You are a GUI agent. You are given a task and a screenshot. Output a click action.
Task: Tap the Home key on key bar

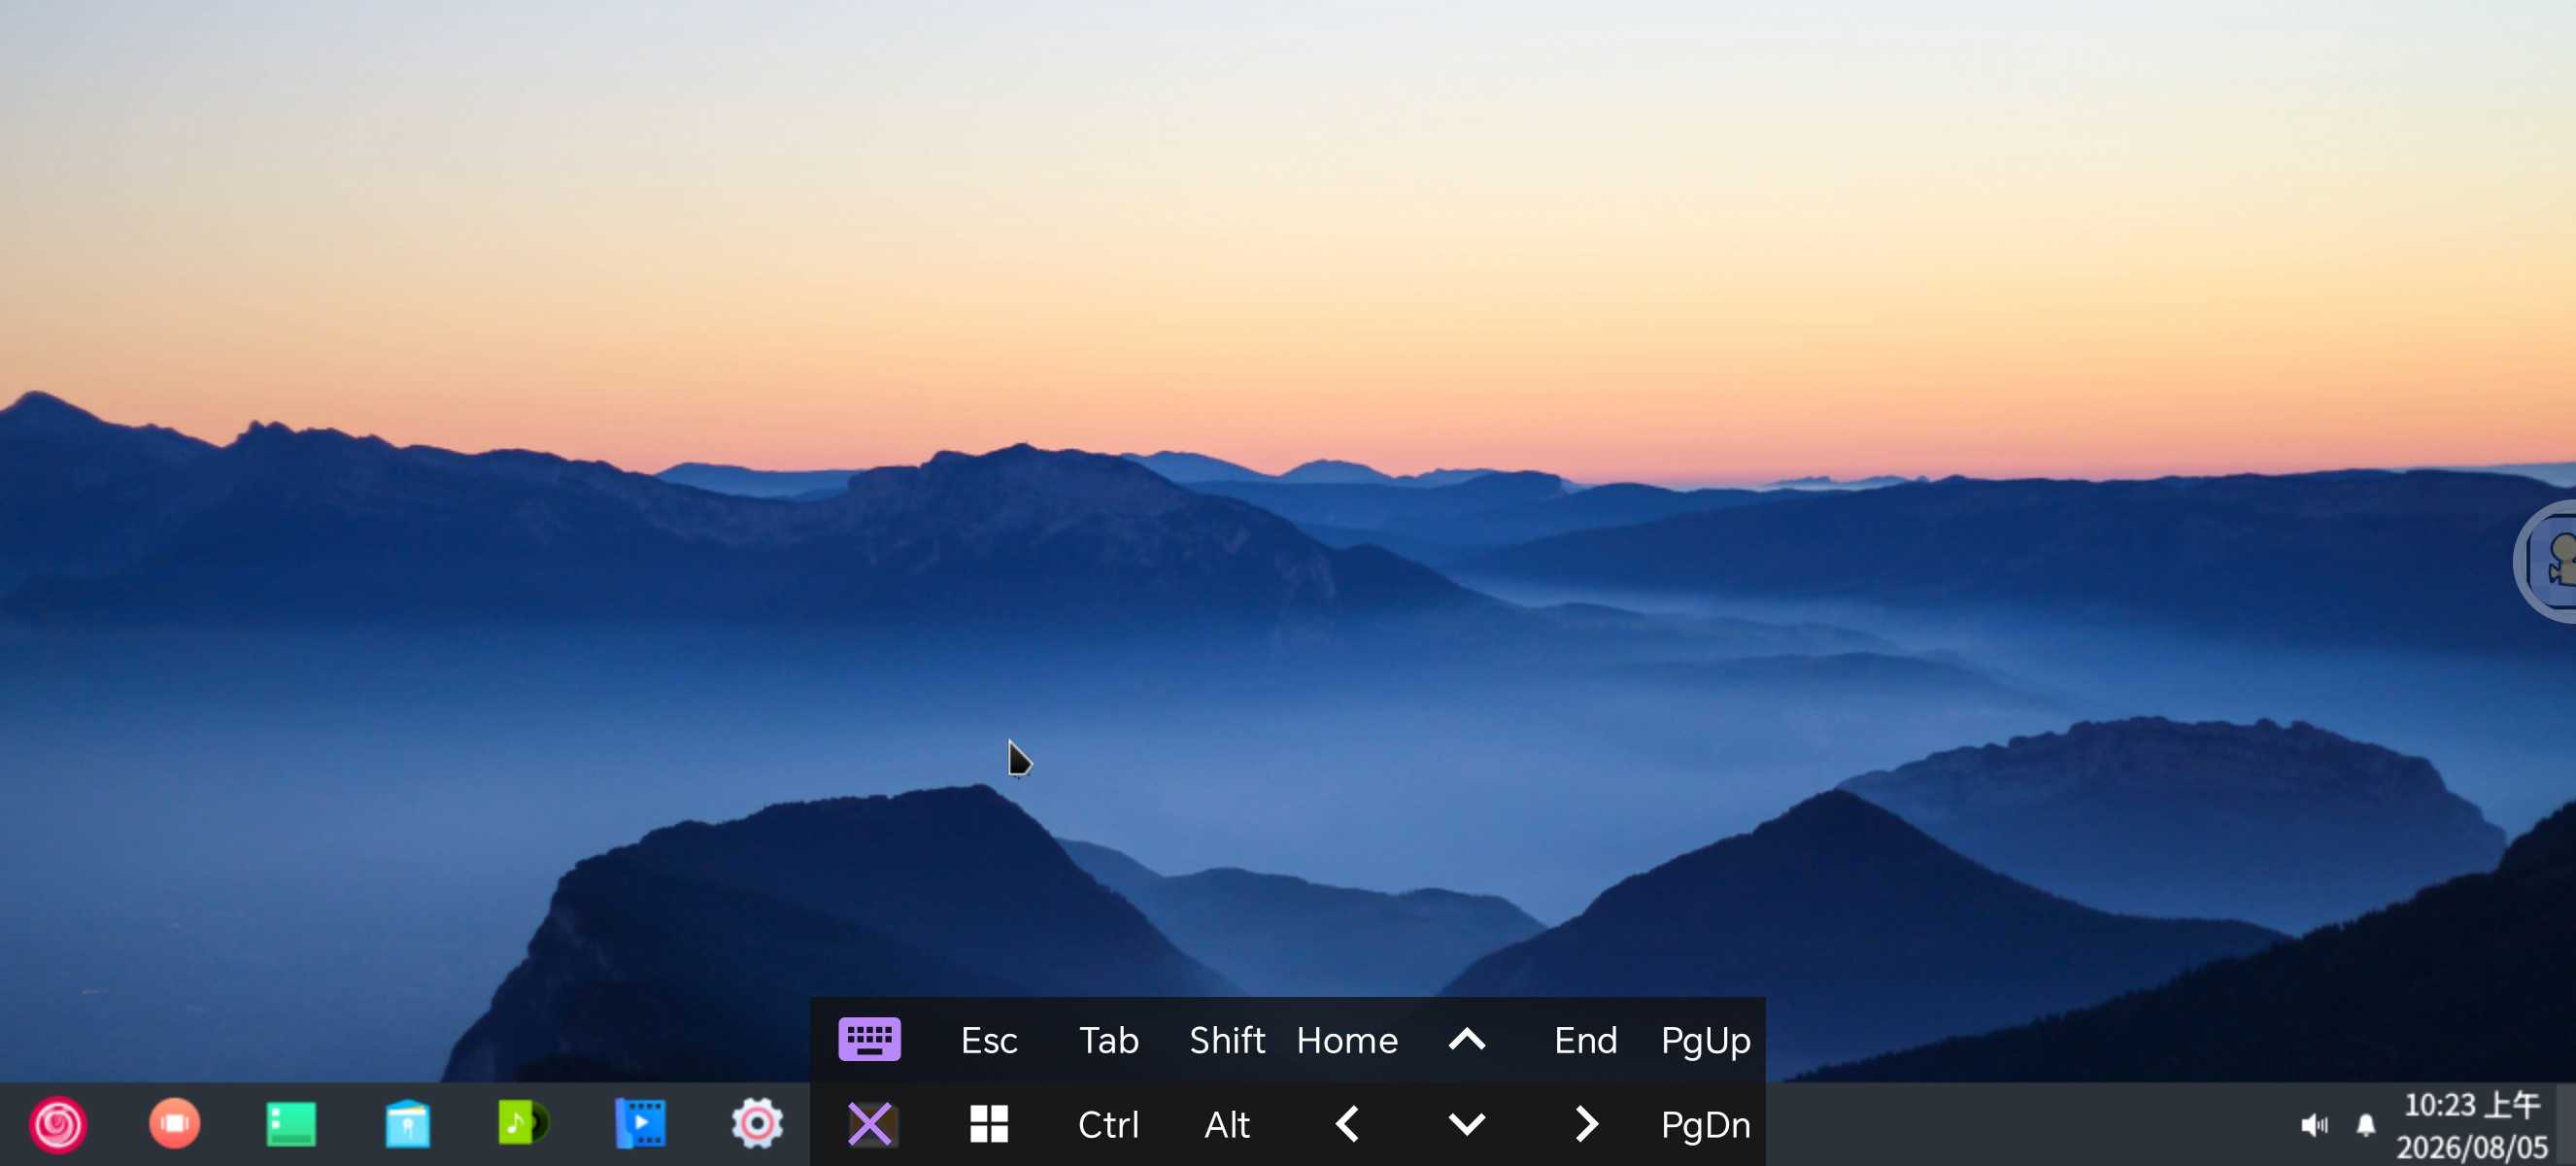[1348, 1040]
